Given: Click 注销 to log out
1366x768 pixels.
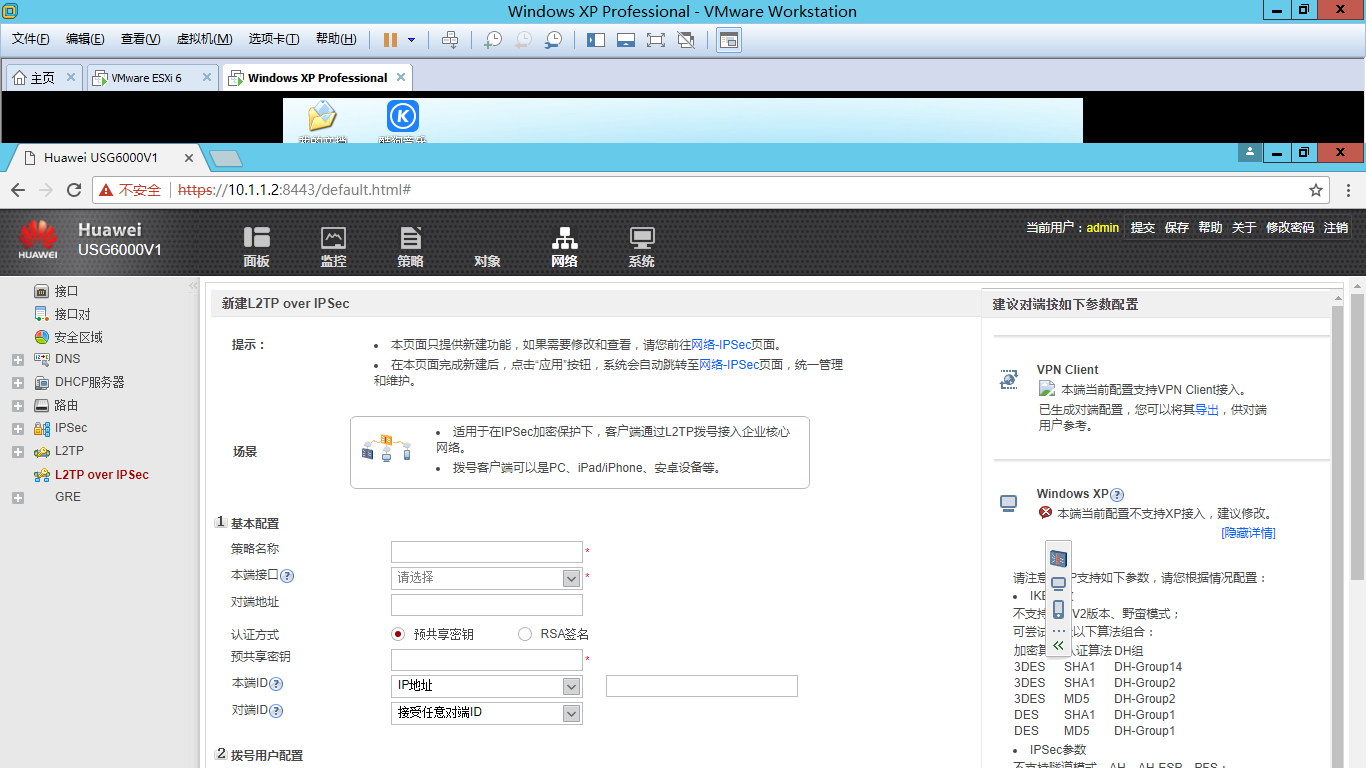Looking at the screenshot, I should tap(1336, 228).
